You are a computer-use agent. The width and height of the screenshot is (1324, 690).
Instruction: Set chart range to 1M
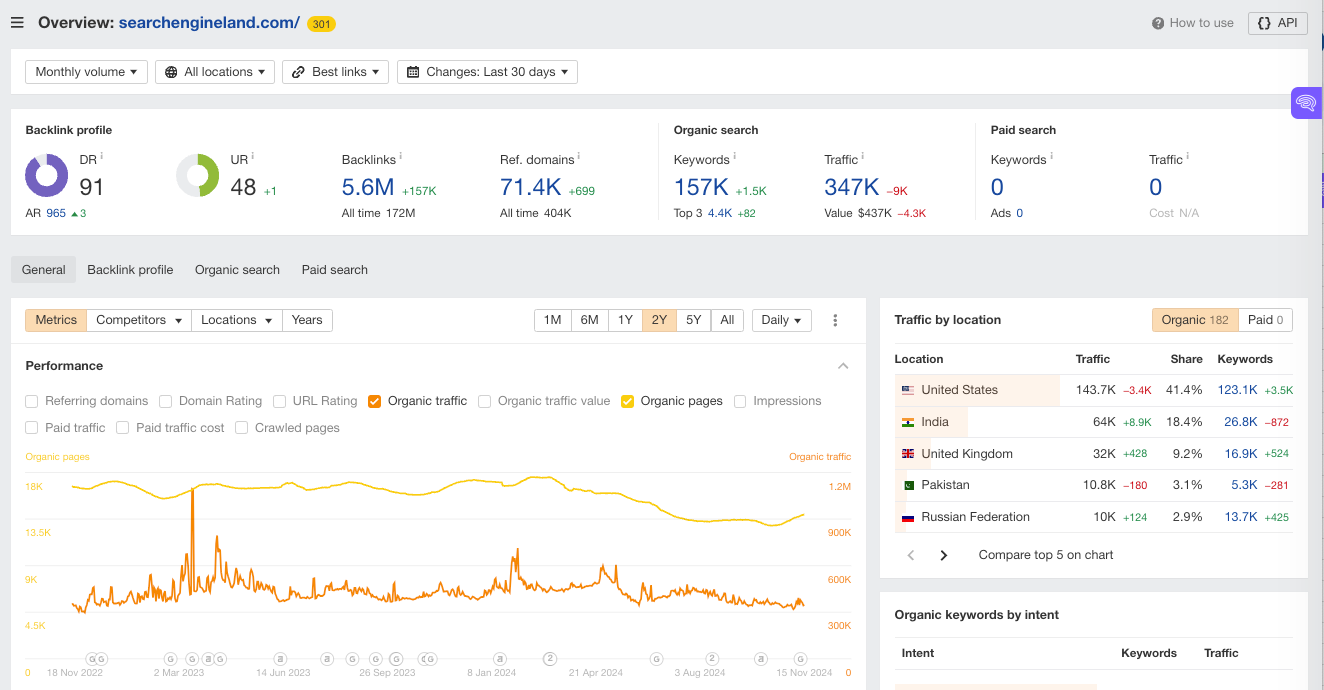coord(552,320)
